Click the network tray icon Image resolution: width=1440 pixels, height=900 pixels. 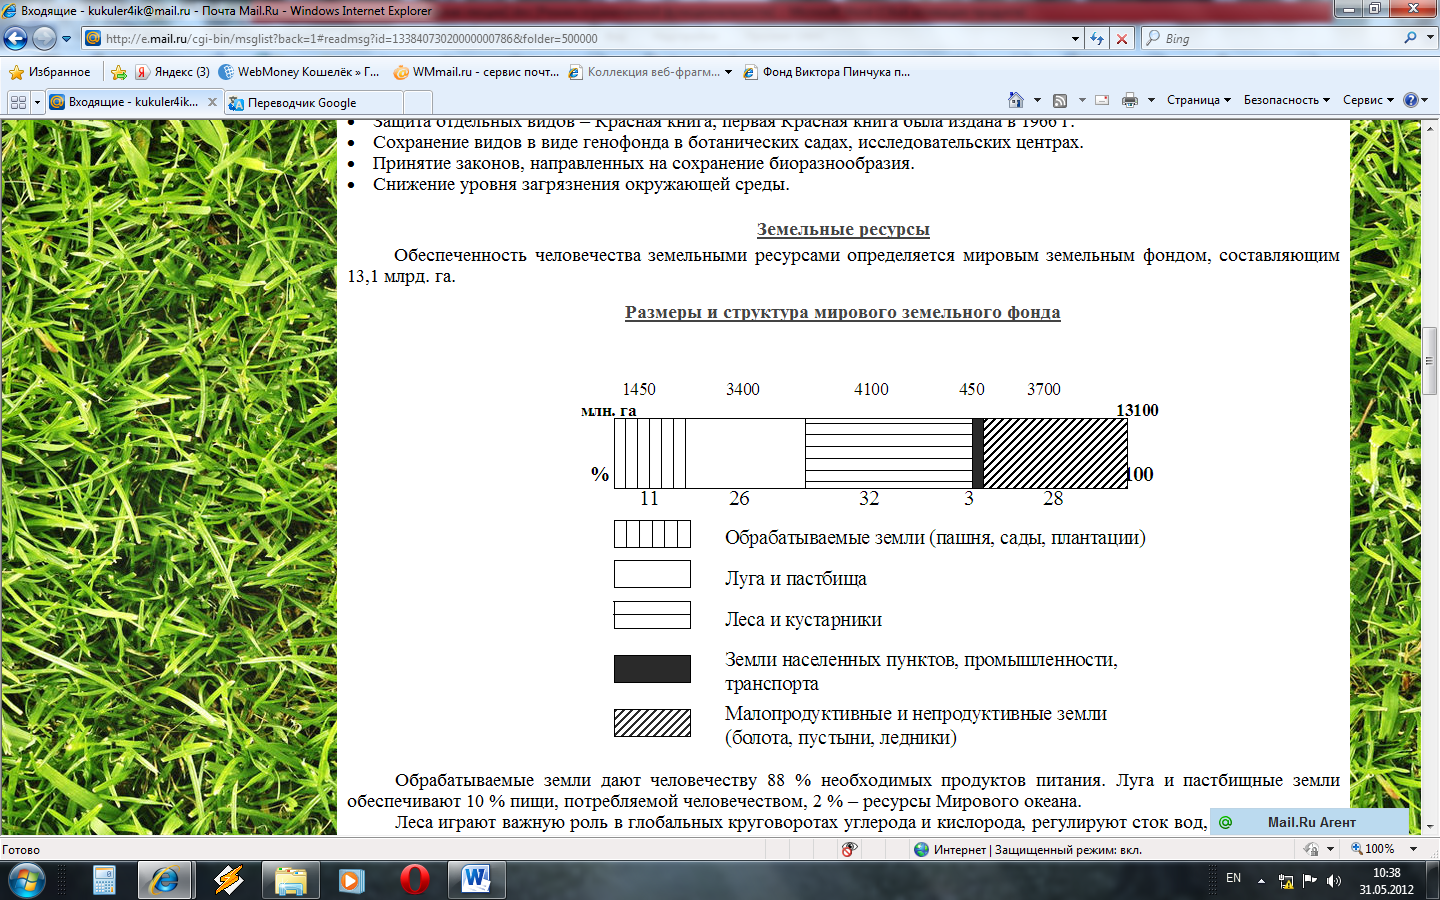click(x=1286, y=881)
